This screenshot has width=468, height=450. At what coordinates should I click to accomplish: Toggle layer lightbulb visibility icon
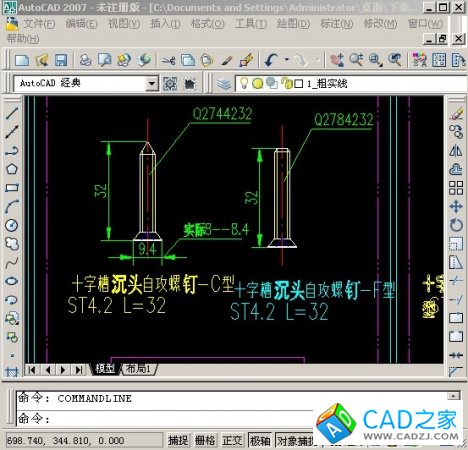pyautogui.click(x=244, y=83)
